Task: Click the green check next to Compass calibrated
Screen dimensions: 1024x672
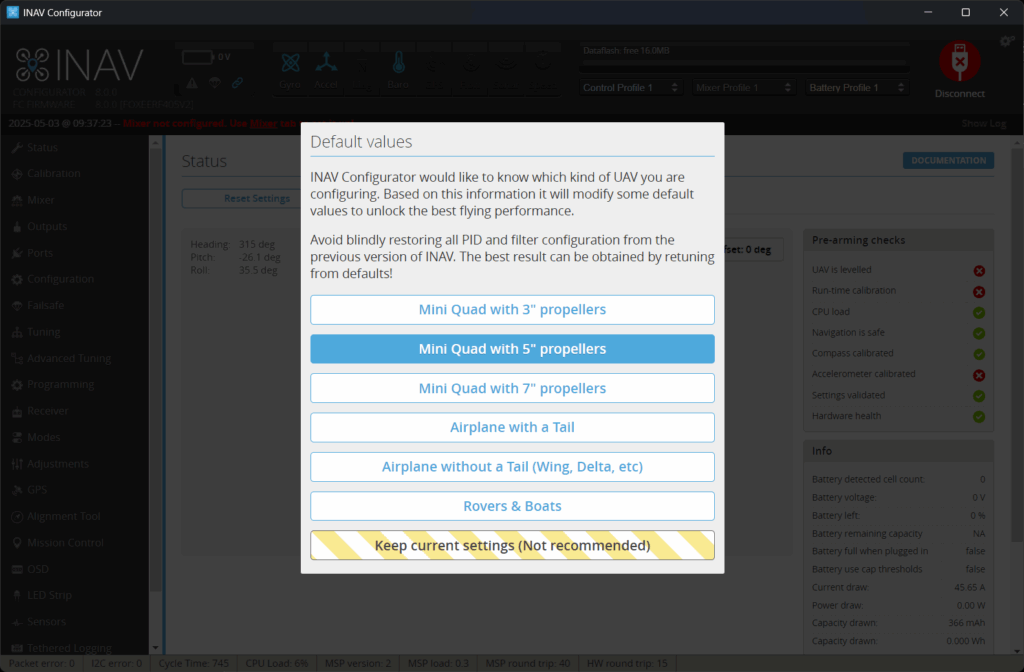Action: 979,355
